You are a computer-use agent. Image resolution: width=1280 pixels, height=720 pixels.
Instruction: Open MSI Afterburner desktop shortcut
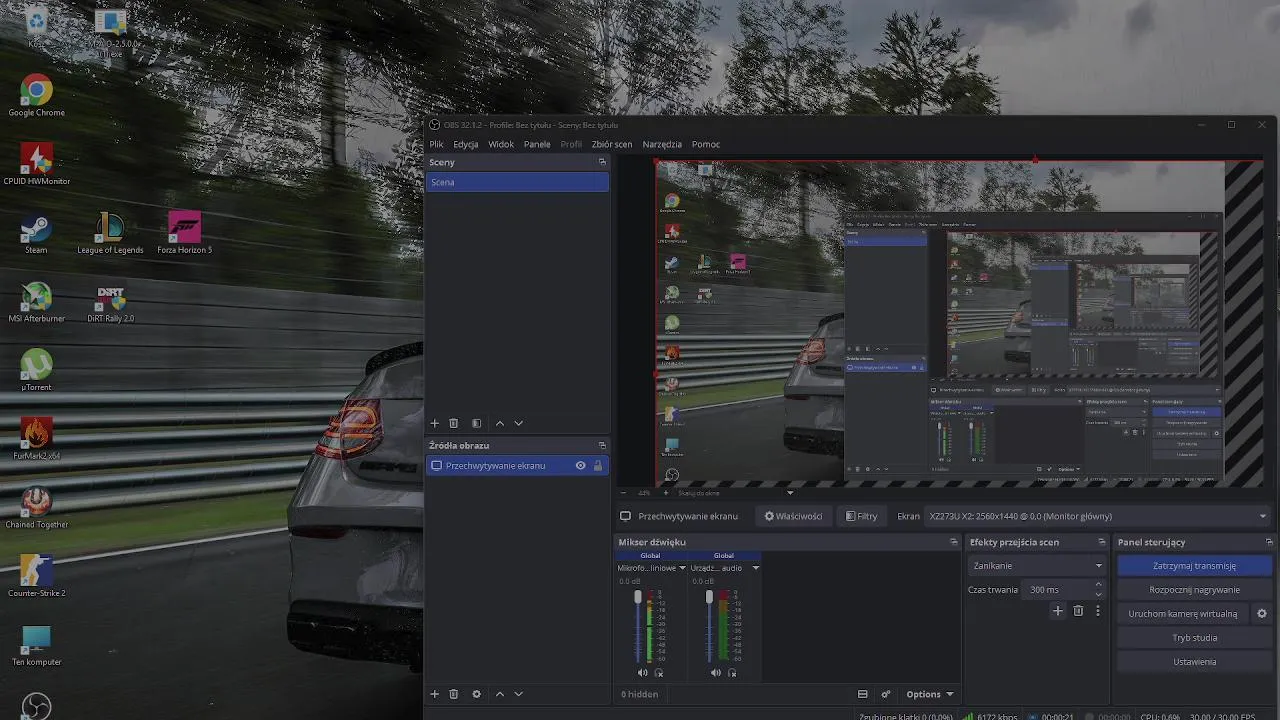[x=36, y=302]
